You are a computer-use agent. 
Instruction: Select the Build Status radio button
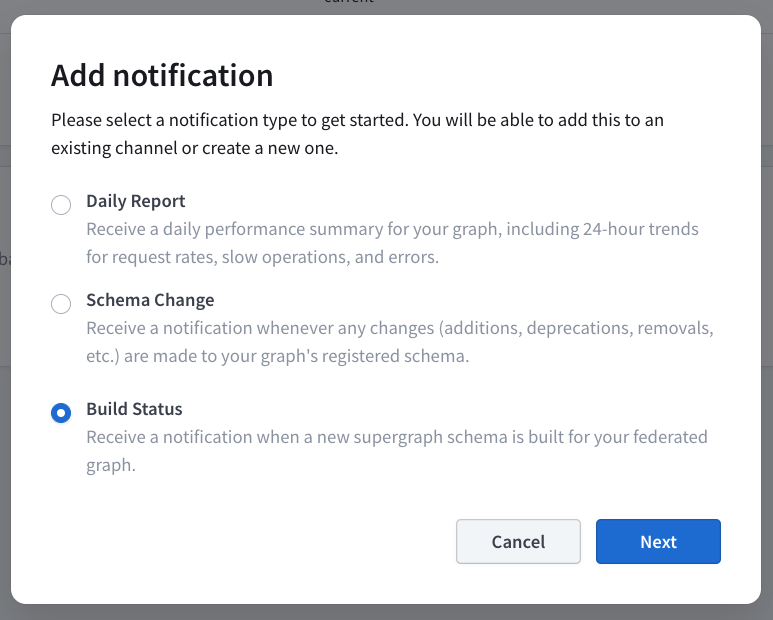click(61, 413)
